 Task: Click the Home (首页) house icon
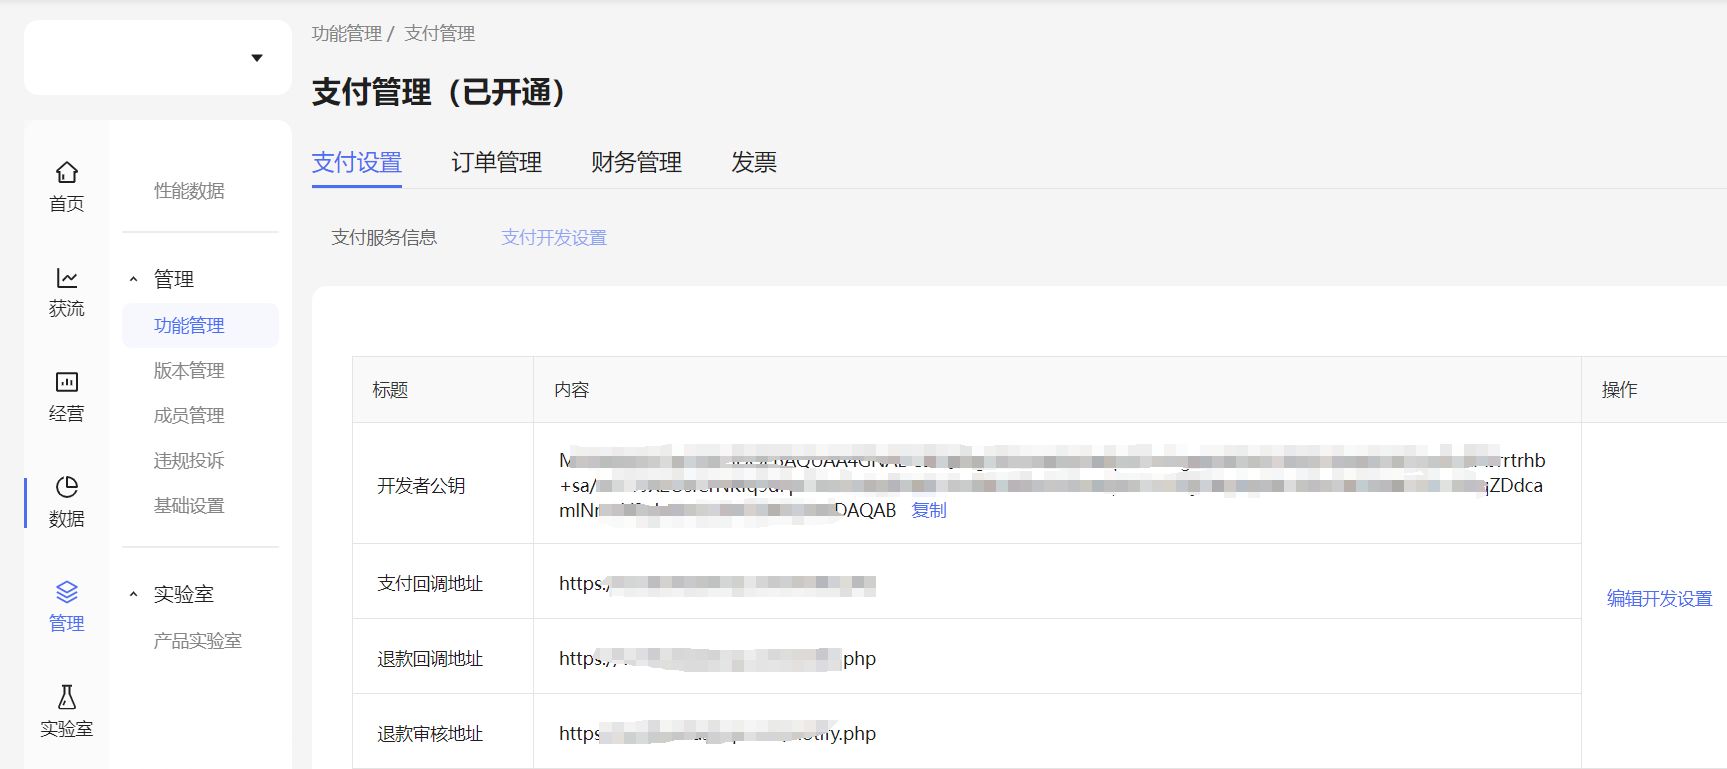67,173
